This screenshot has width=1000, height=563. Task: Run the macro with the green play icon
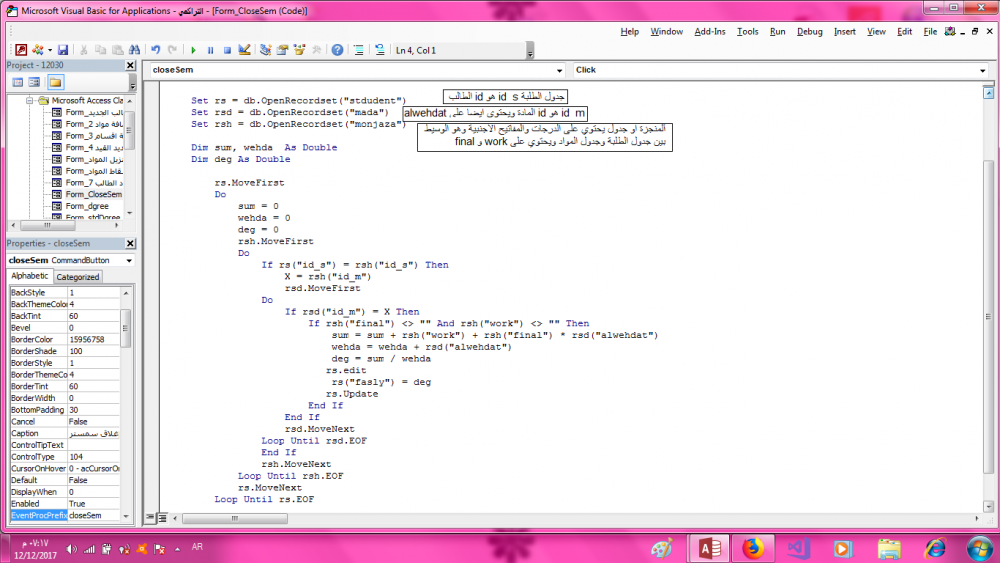click(x=193, y=50)
